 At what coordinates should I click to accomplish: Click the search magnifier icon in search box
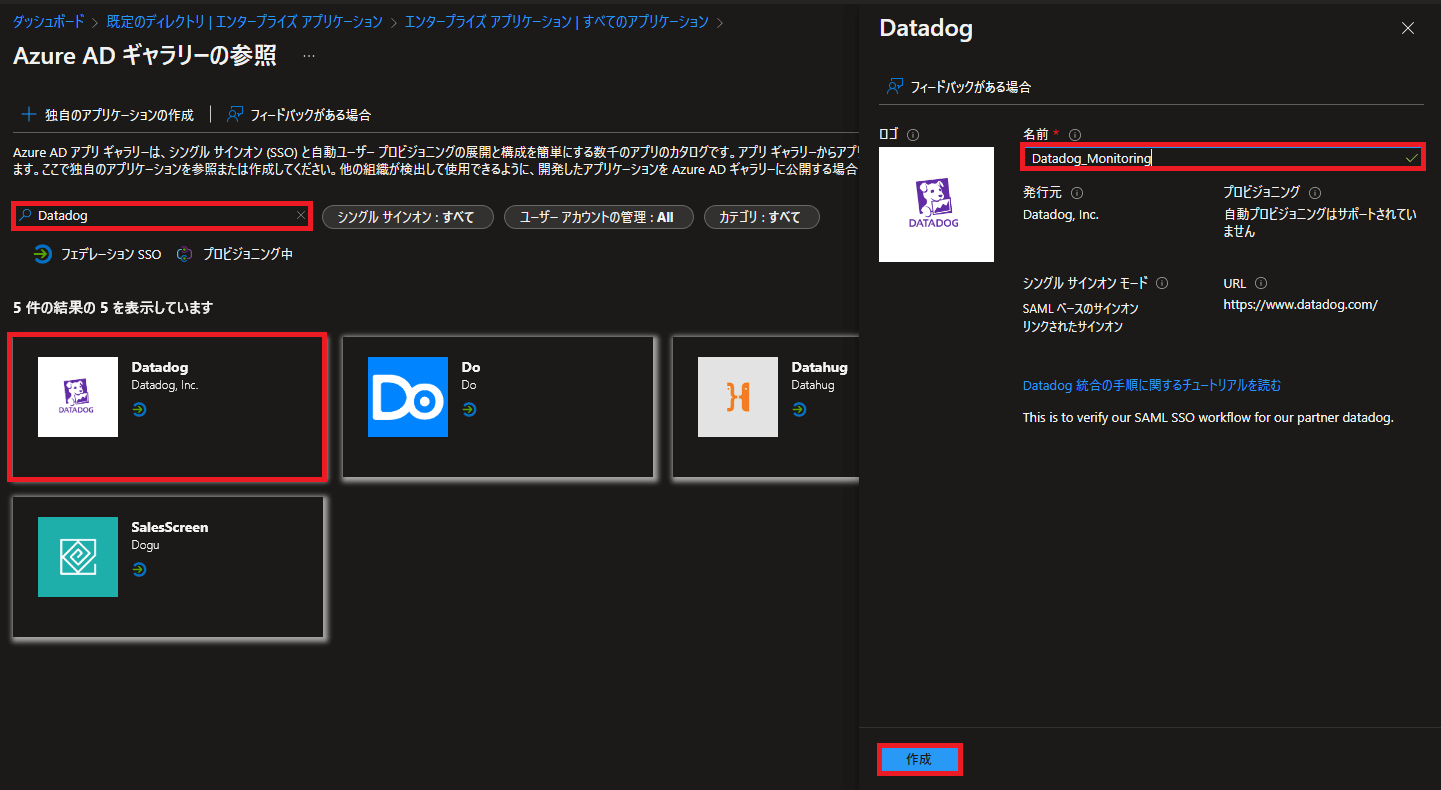[26, 215]
